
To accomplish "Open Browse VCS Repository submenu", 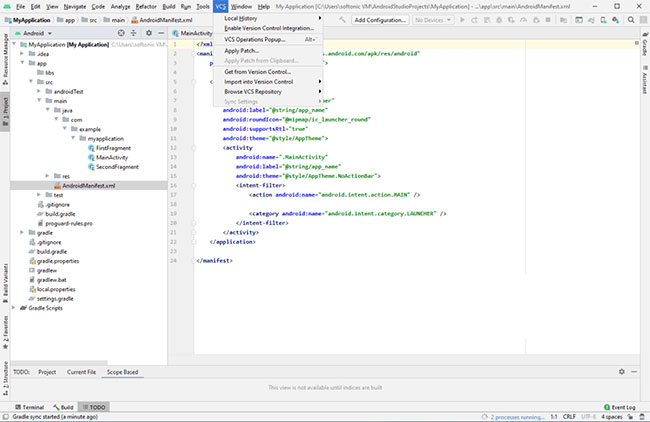I will coord(268,92).
